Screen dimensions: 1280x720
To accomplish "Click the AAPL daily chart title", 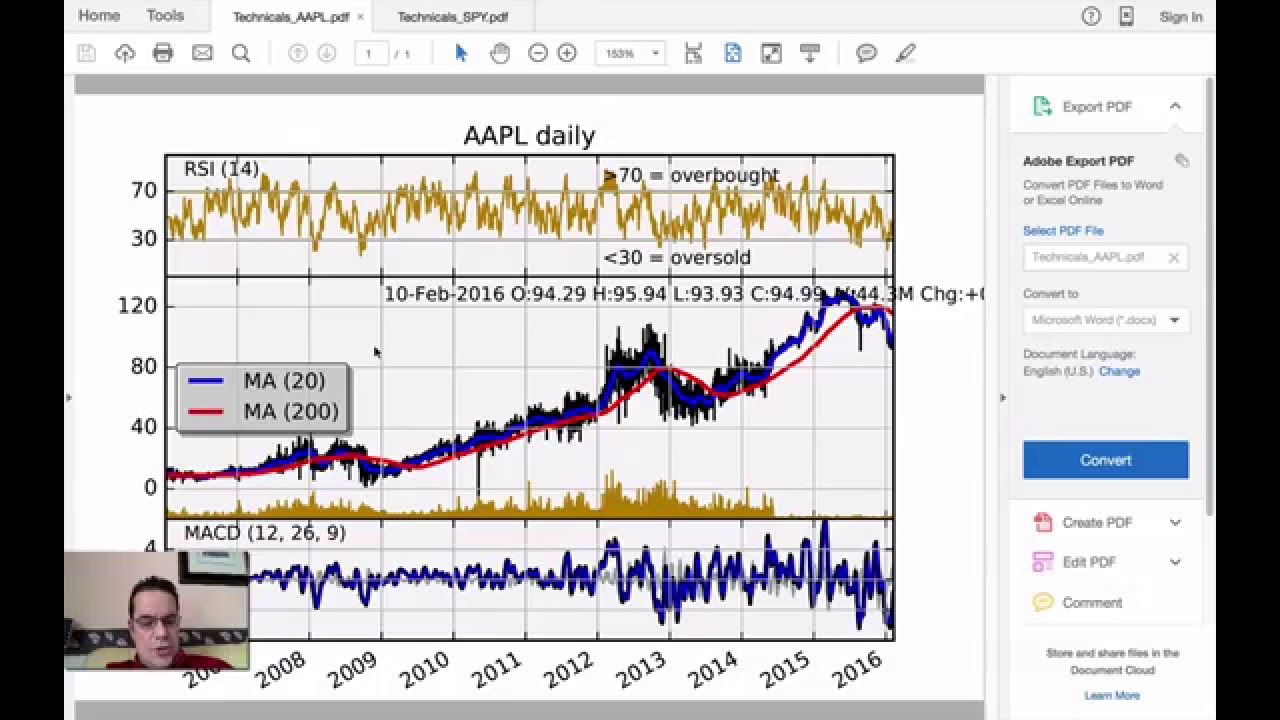I will (x=529, y=136).
